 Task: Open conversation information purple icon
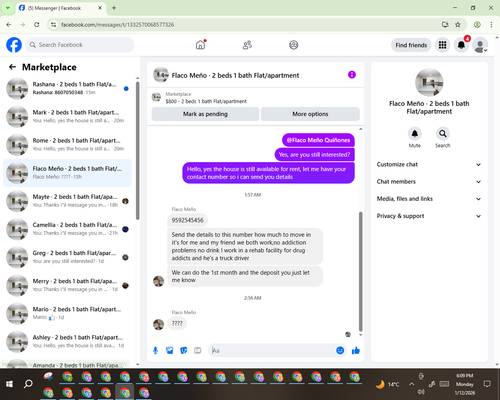(352, 75)
